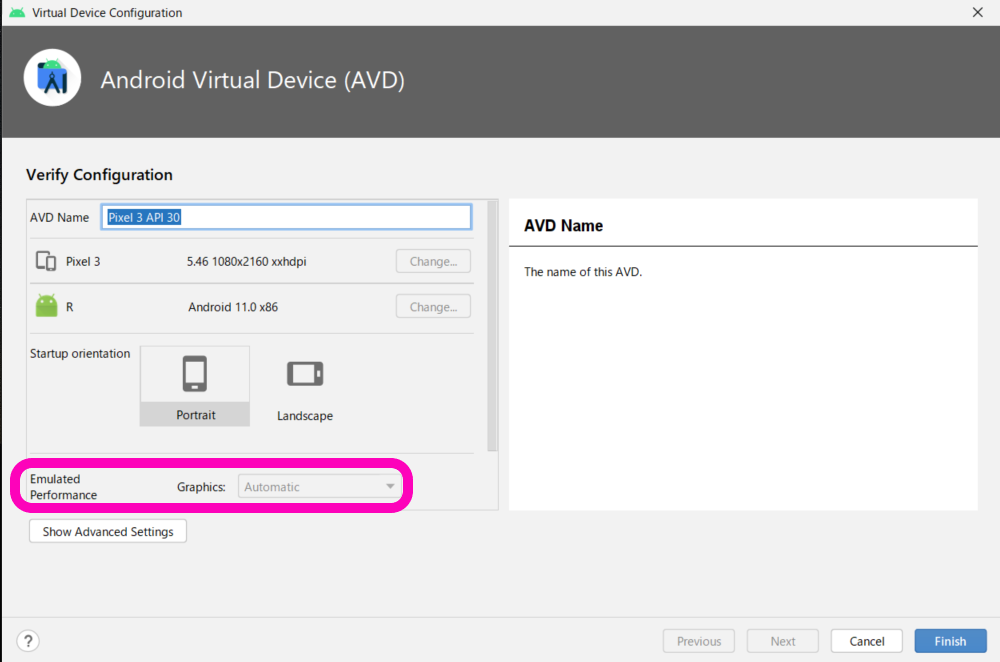Click the Android icon in the title bar

pos(17,13)
